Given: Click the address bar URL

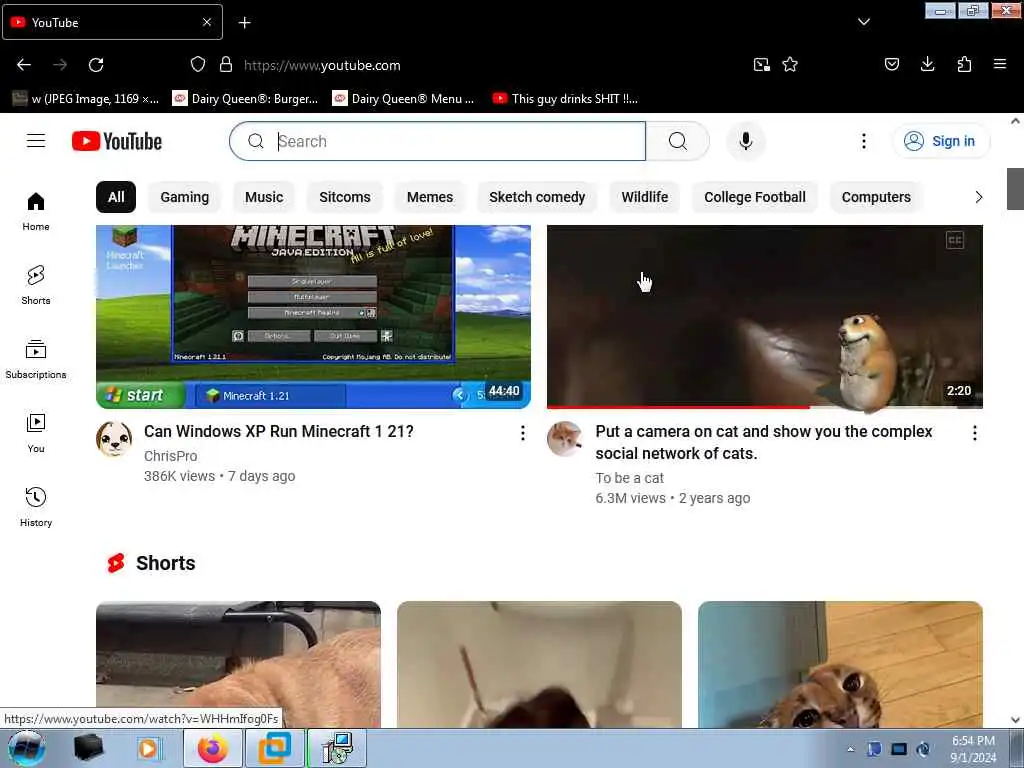Looking at the screenshot, I should click(323, 65).
